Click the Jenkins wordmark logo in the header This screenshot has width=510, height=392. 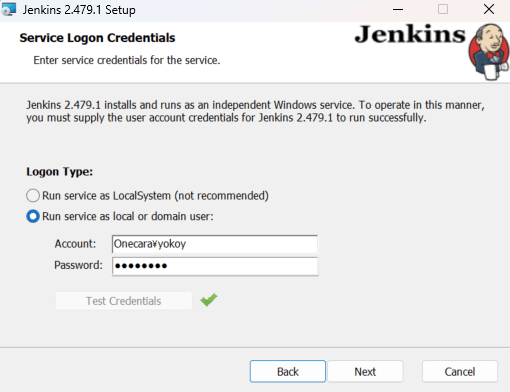click(410, 34)
